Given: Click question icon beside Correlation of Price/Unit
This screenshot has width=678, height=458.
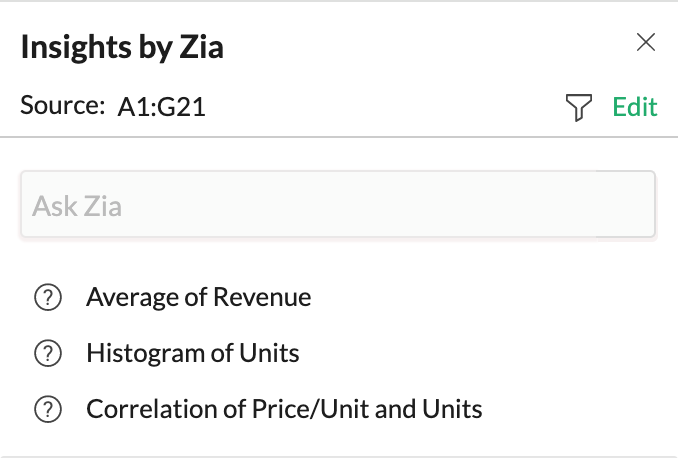Looking at the screenshot, I should pyautogui.click(x=47, y=409).
